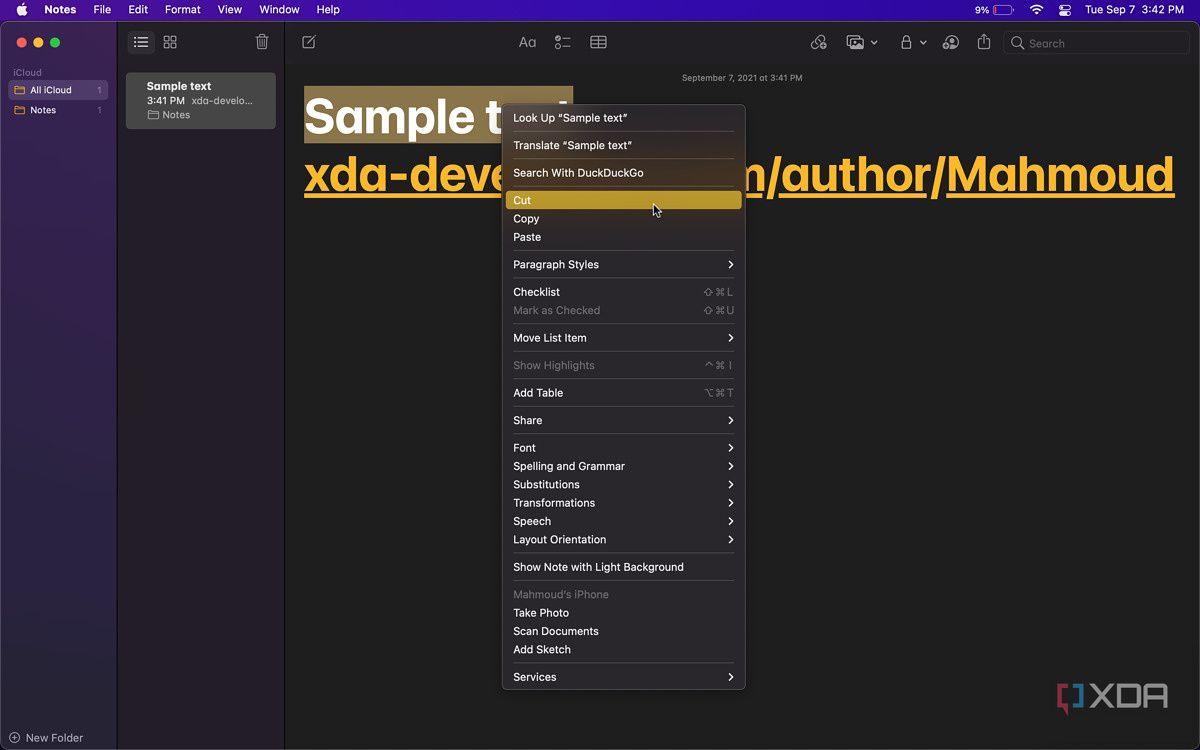Click the share note icon
This screenshot has height=750, width=1200.
coord(984,42)
